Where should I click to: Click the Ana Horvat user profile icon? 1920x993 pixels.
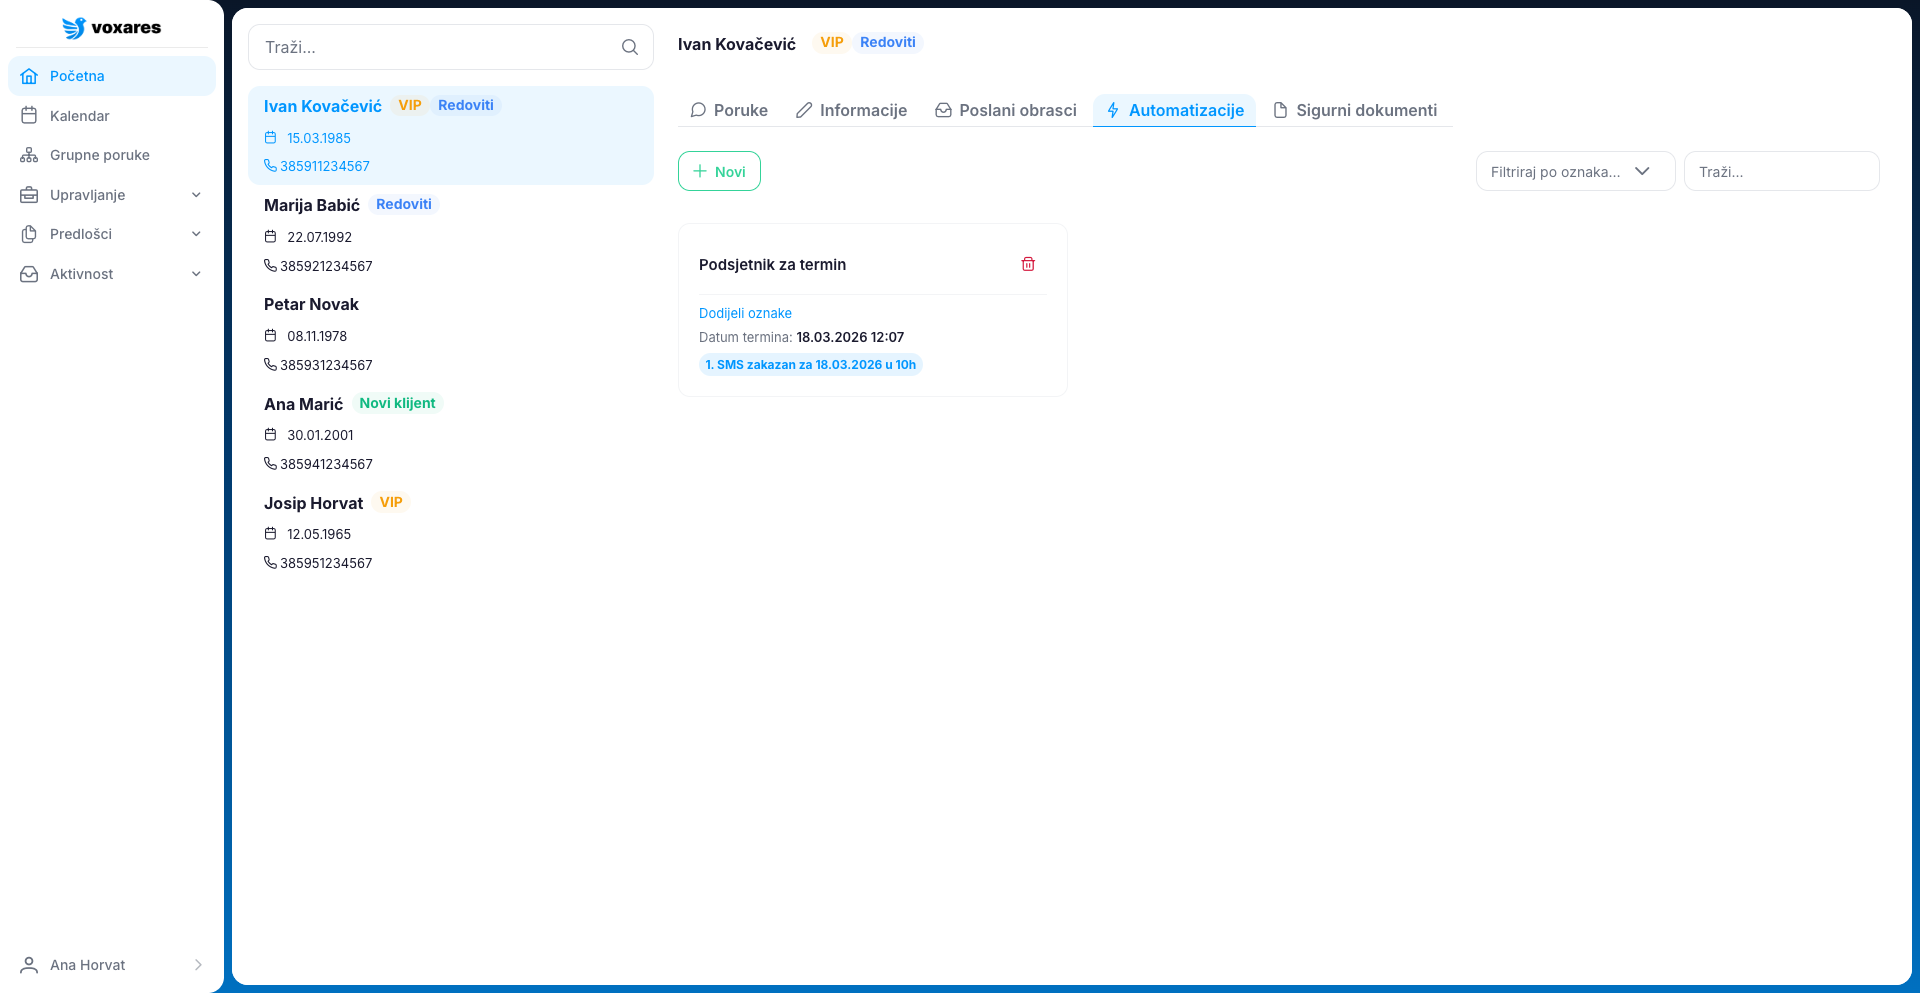pos(29,965)
